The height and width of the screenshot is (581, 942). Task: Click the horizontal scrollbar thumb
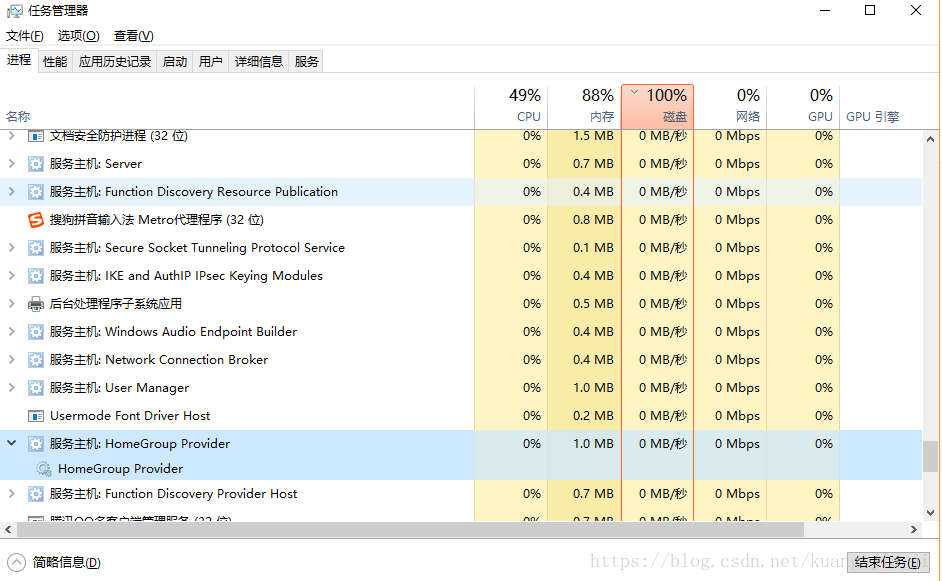[410, 529]
